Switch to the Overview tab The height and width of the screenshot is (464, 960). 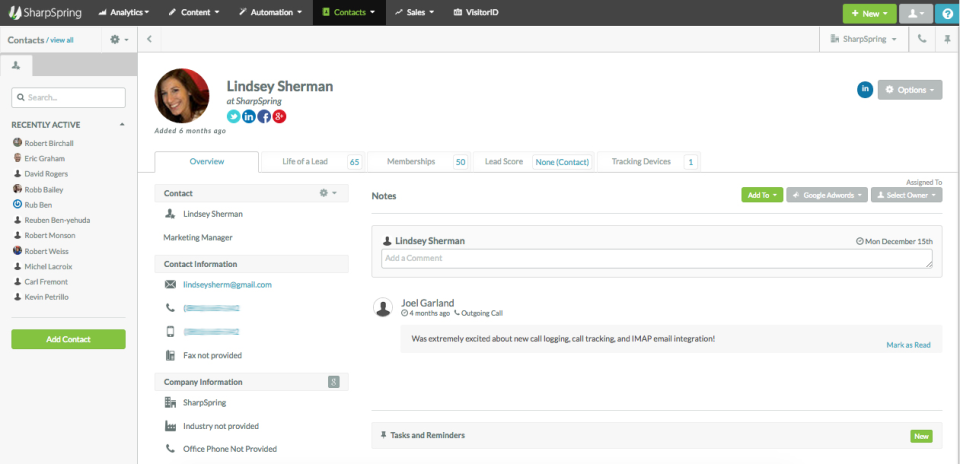tap(206, 162)
